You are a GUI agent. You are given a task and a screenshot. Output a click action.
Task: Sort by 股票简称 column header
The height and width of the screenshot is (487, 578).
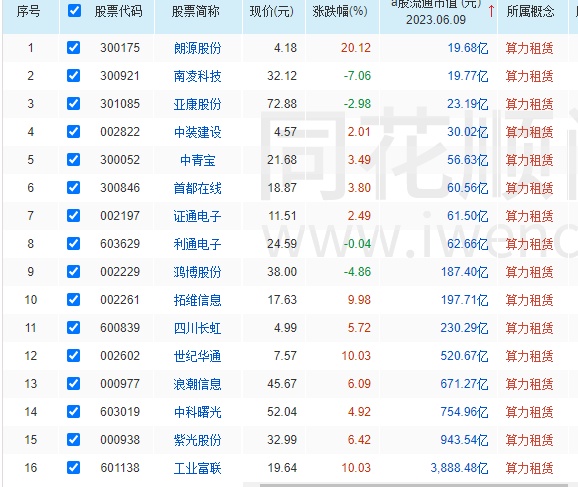[x=195, y=11]
